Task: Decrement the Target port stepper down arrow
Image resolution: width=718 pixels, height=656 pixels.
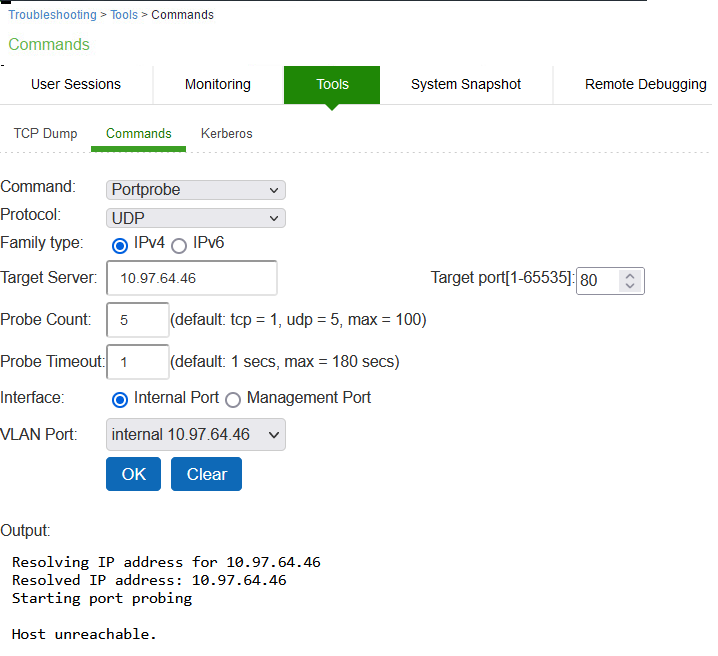Action: [x=630, y=286]
